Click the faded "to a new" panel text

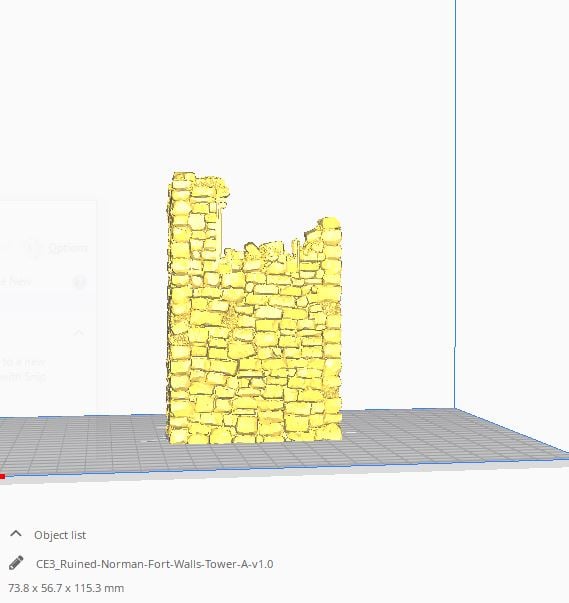click(x=24, y=362)
